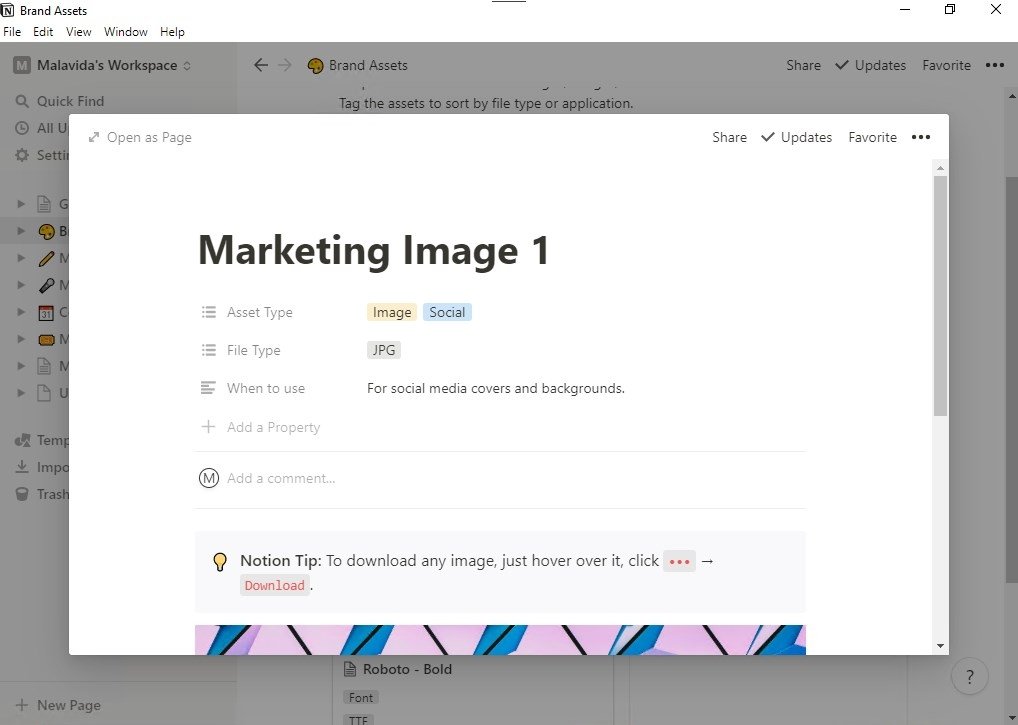This screenshot has width=1018, height=725.
Task: Go back with the left arrow
Action: coord(261,65)
